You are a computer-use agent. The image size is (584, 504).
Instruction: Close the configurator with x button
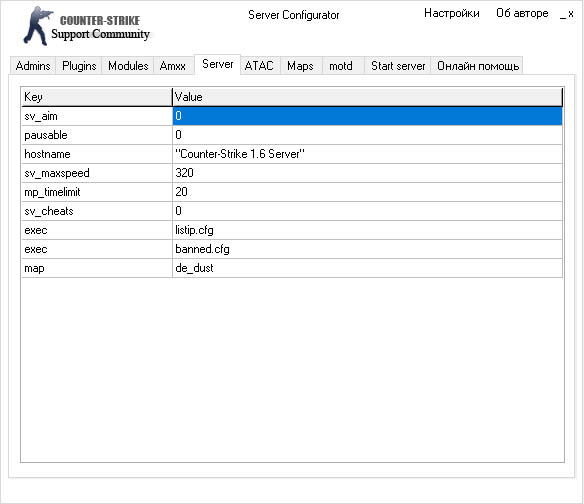(x=571, y=14)
